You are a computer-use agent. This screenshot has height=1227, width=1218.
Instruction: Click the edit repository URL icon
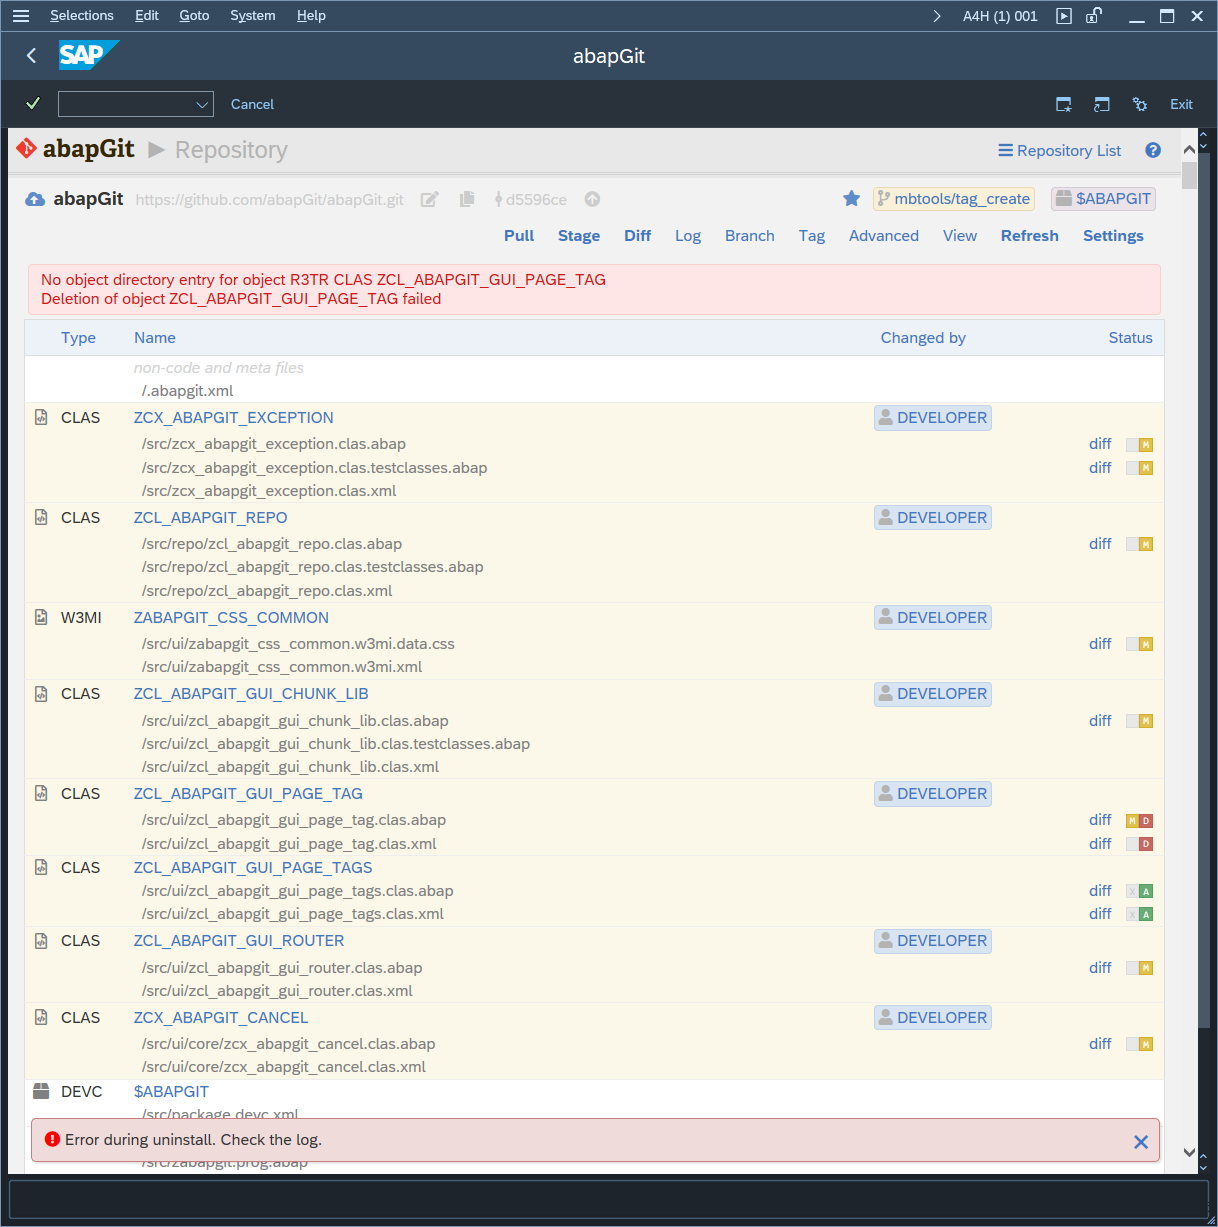(x=429, y=199)
